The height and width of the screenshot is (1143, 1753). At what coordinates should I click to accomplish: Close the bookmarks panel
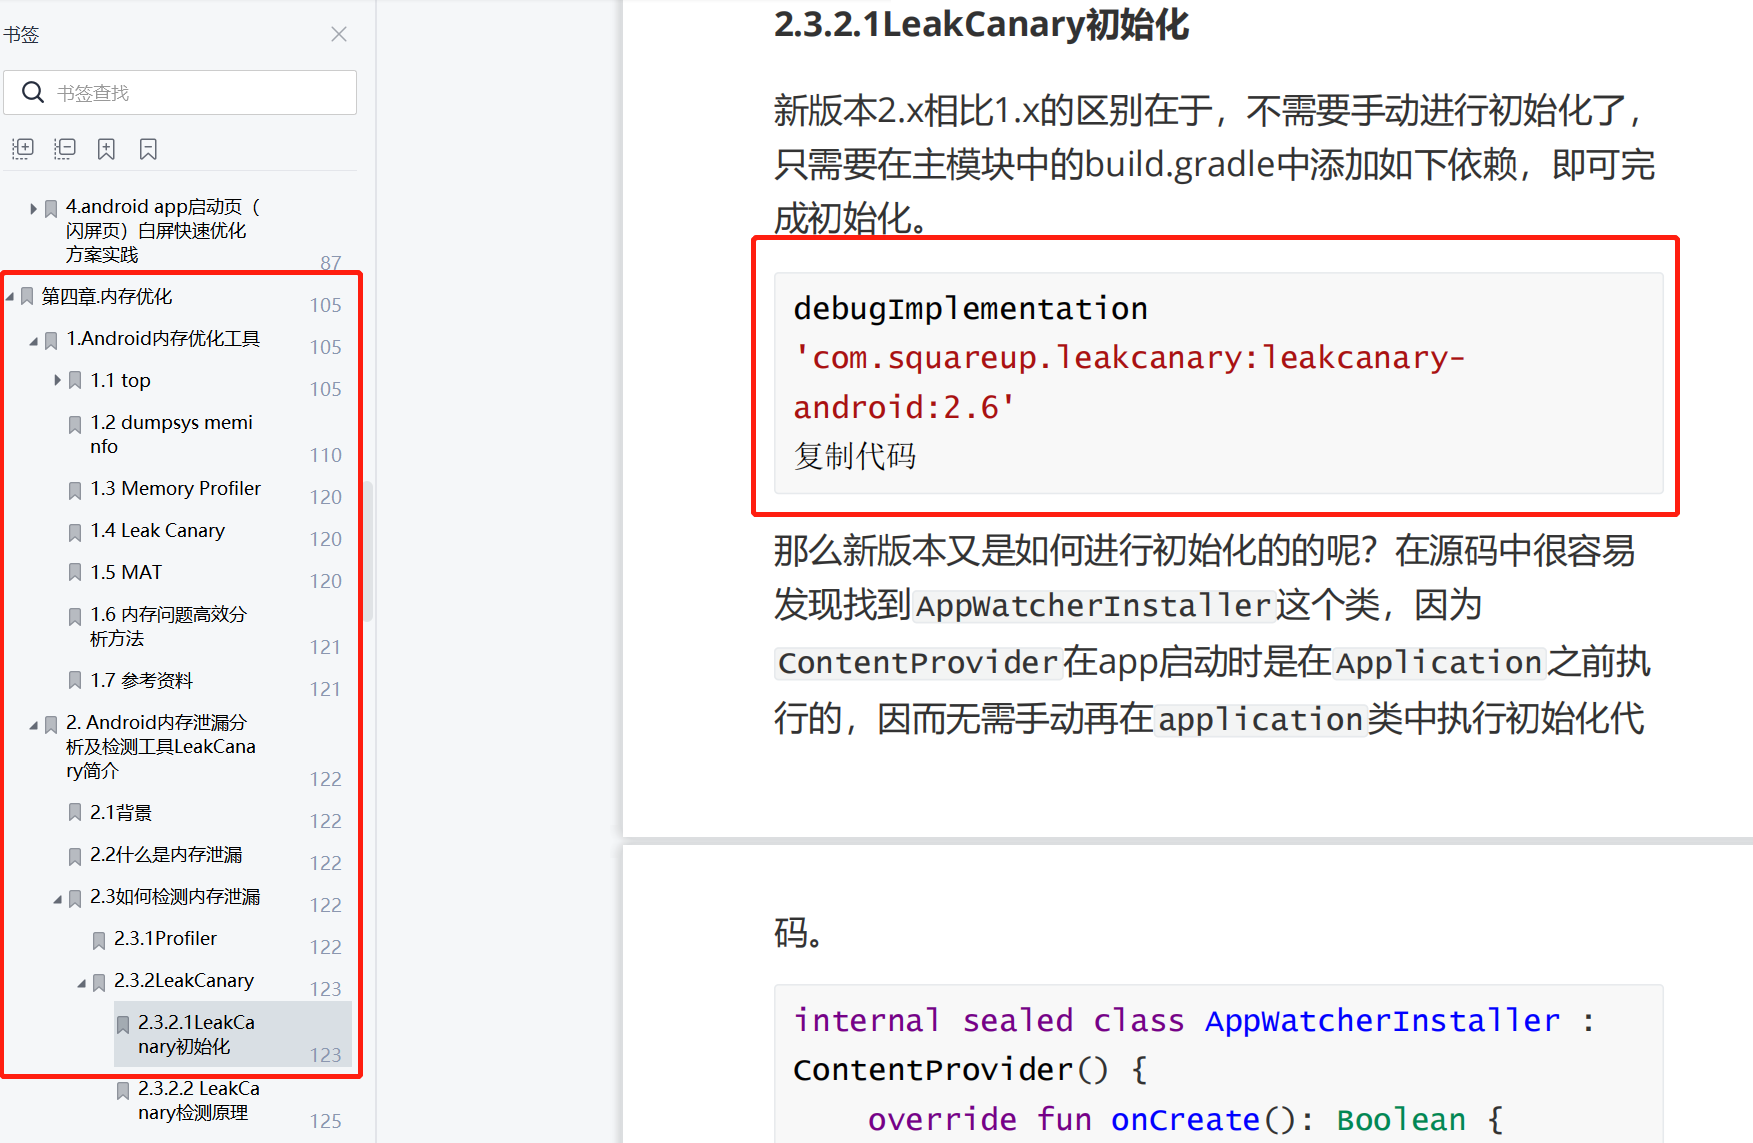point(339,34)
